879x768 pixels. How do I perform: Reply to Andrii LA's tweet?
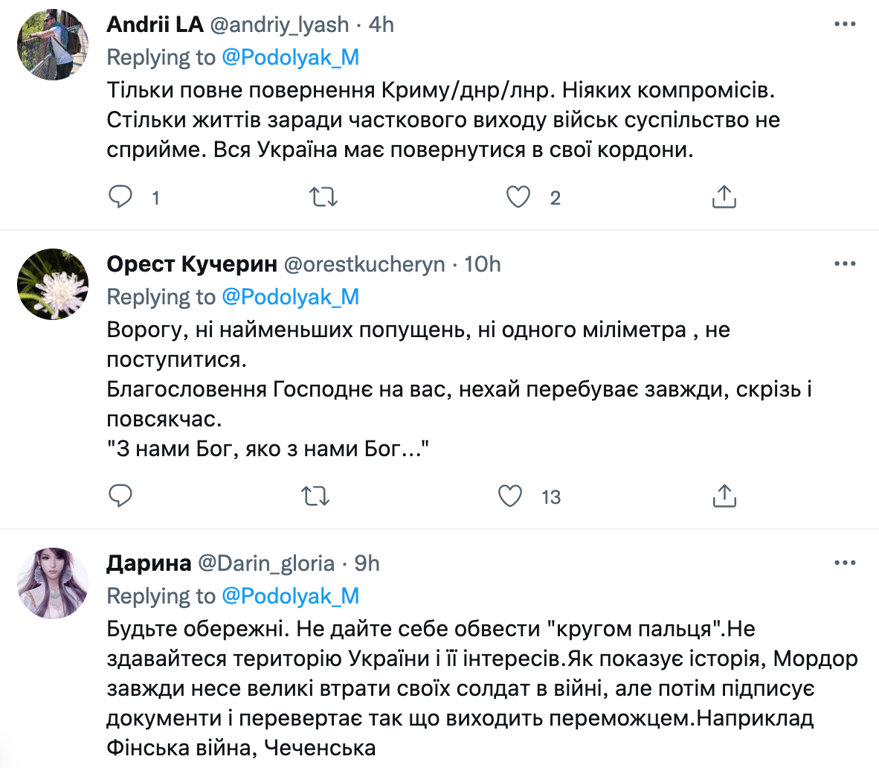(121, 197)
